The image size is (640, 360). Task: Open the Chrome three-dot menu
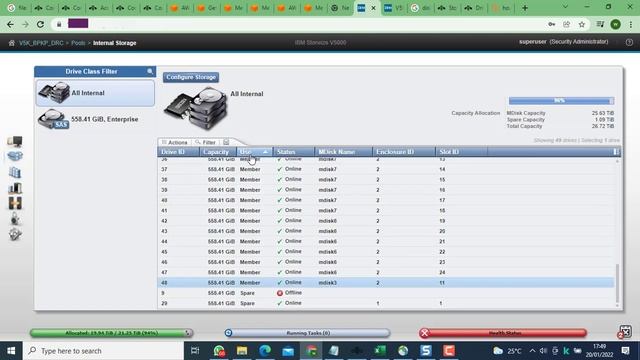(x=631, y=24)
